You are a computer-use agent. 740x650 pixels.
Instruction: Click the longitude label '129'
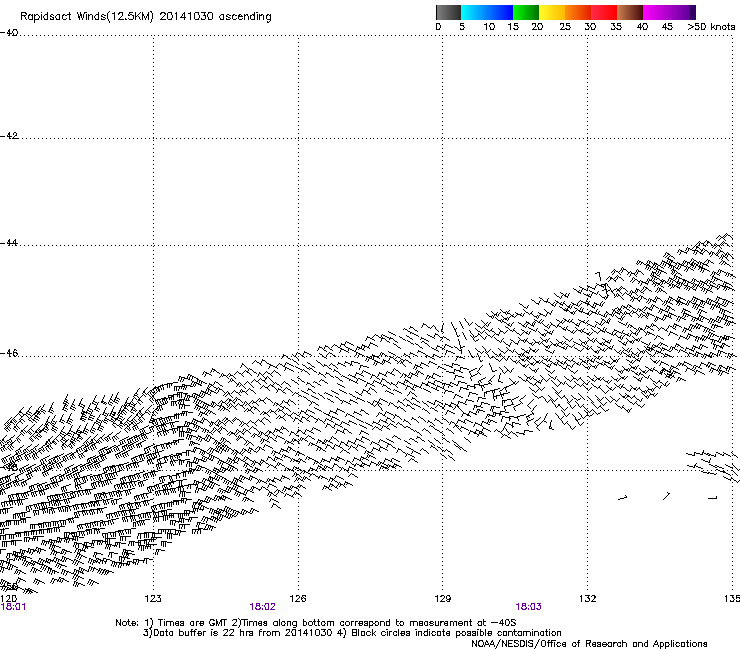click(443, 599)
